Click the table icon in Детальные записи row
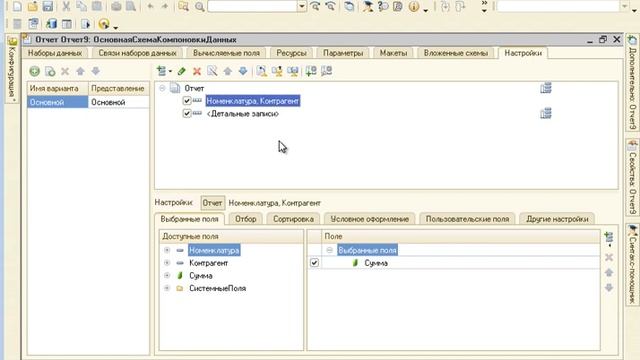The width and height of the screenshot is (640, 360). [x=546, y=113]
